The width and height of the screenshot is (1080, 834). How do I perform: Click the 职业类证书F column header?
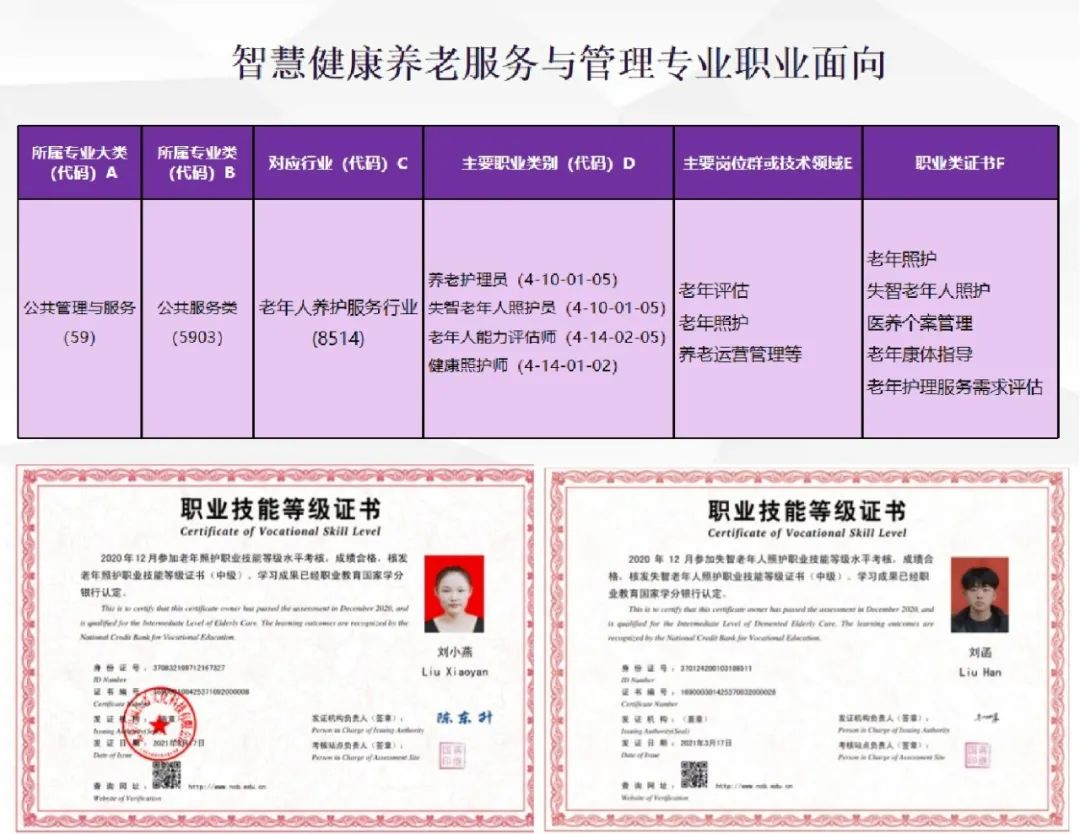click(x=960, y=163)
